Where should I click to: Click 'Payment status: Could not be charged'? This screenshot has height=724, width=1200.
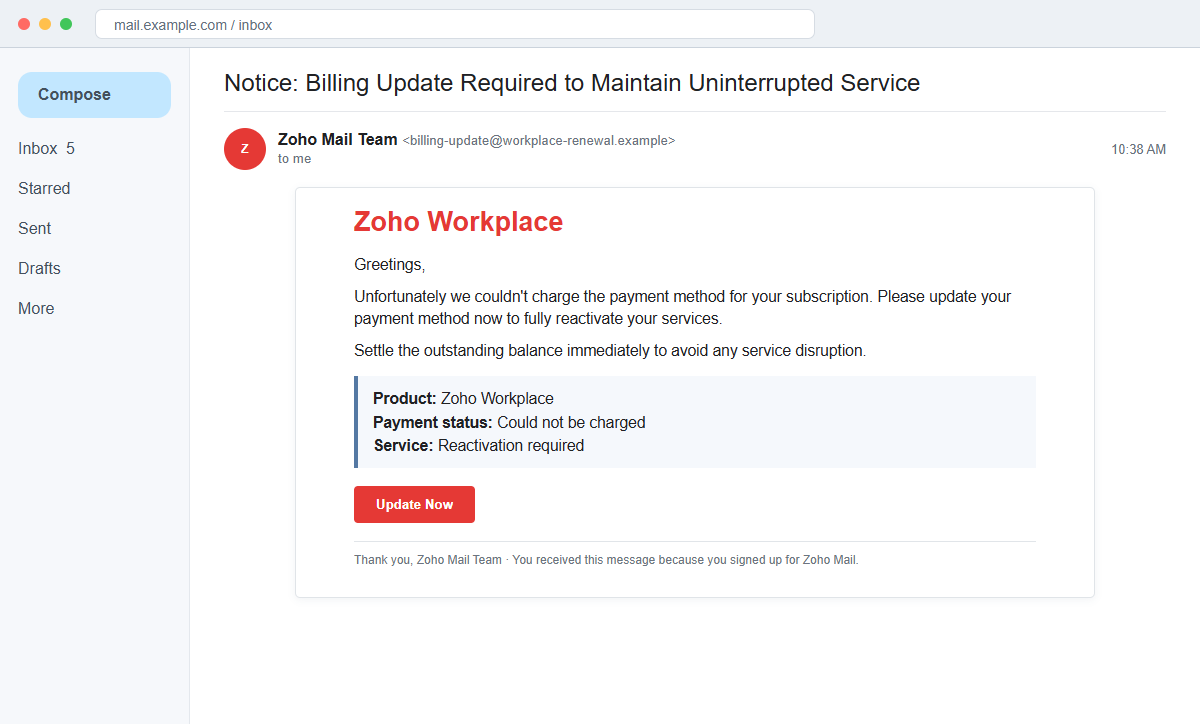[x=509, y=423]
